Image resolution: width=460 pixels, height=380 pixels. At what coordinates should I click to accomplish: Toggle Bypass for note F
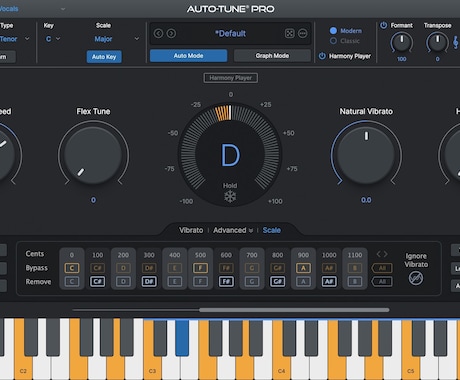(x=200, y=268)
